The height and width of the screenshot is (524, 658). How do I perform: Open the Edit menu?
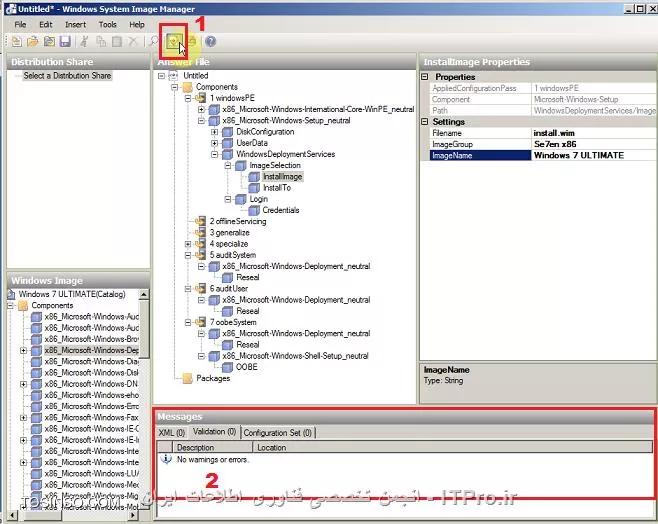[45, 24]
